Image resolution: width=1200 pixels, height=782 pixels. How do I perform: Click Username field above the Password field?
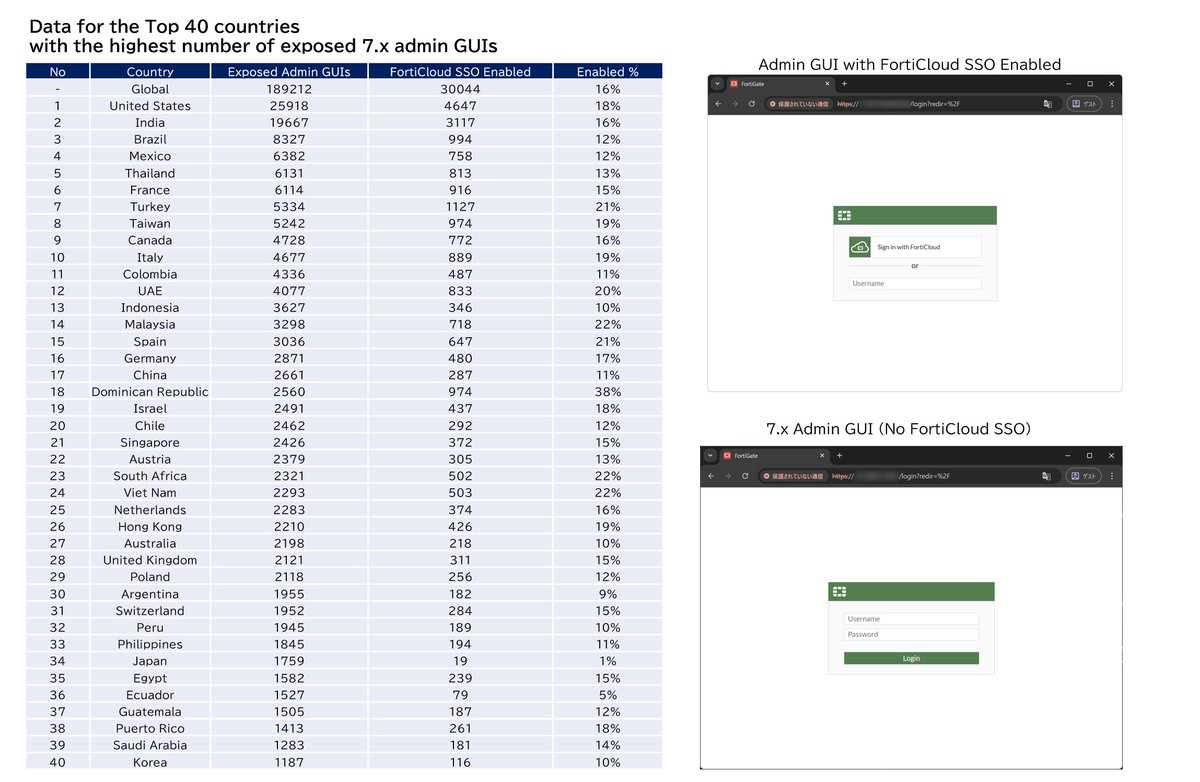tap(911, 619)
